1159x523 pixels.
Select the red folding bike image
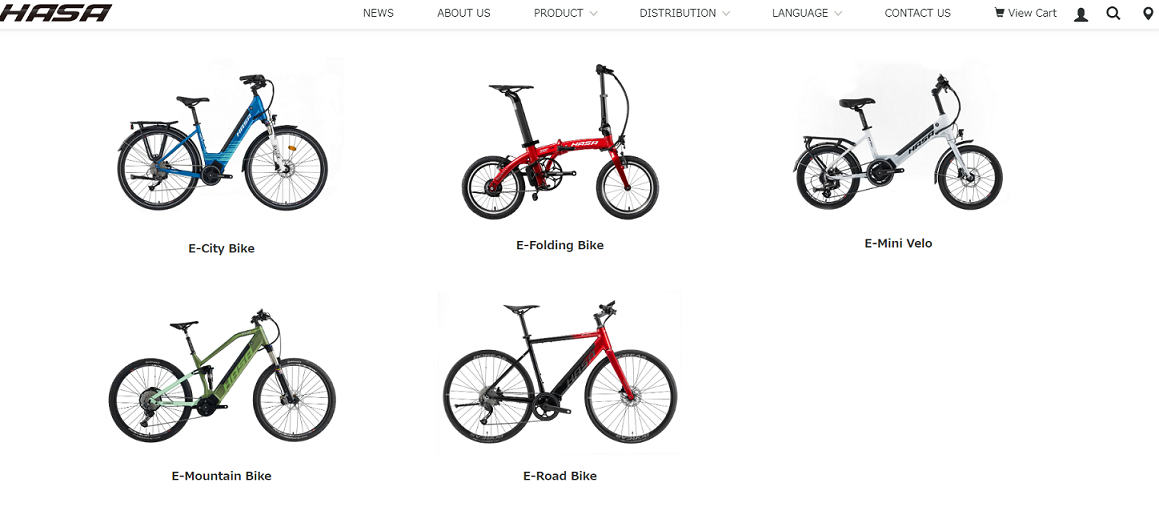tap(560, 142)
